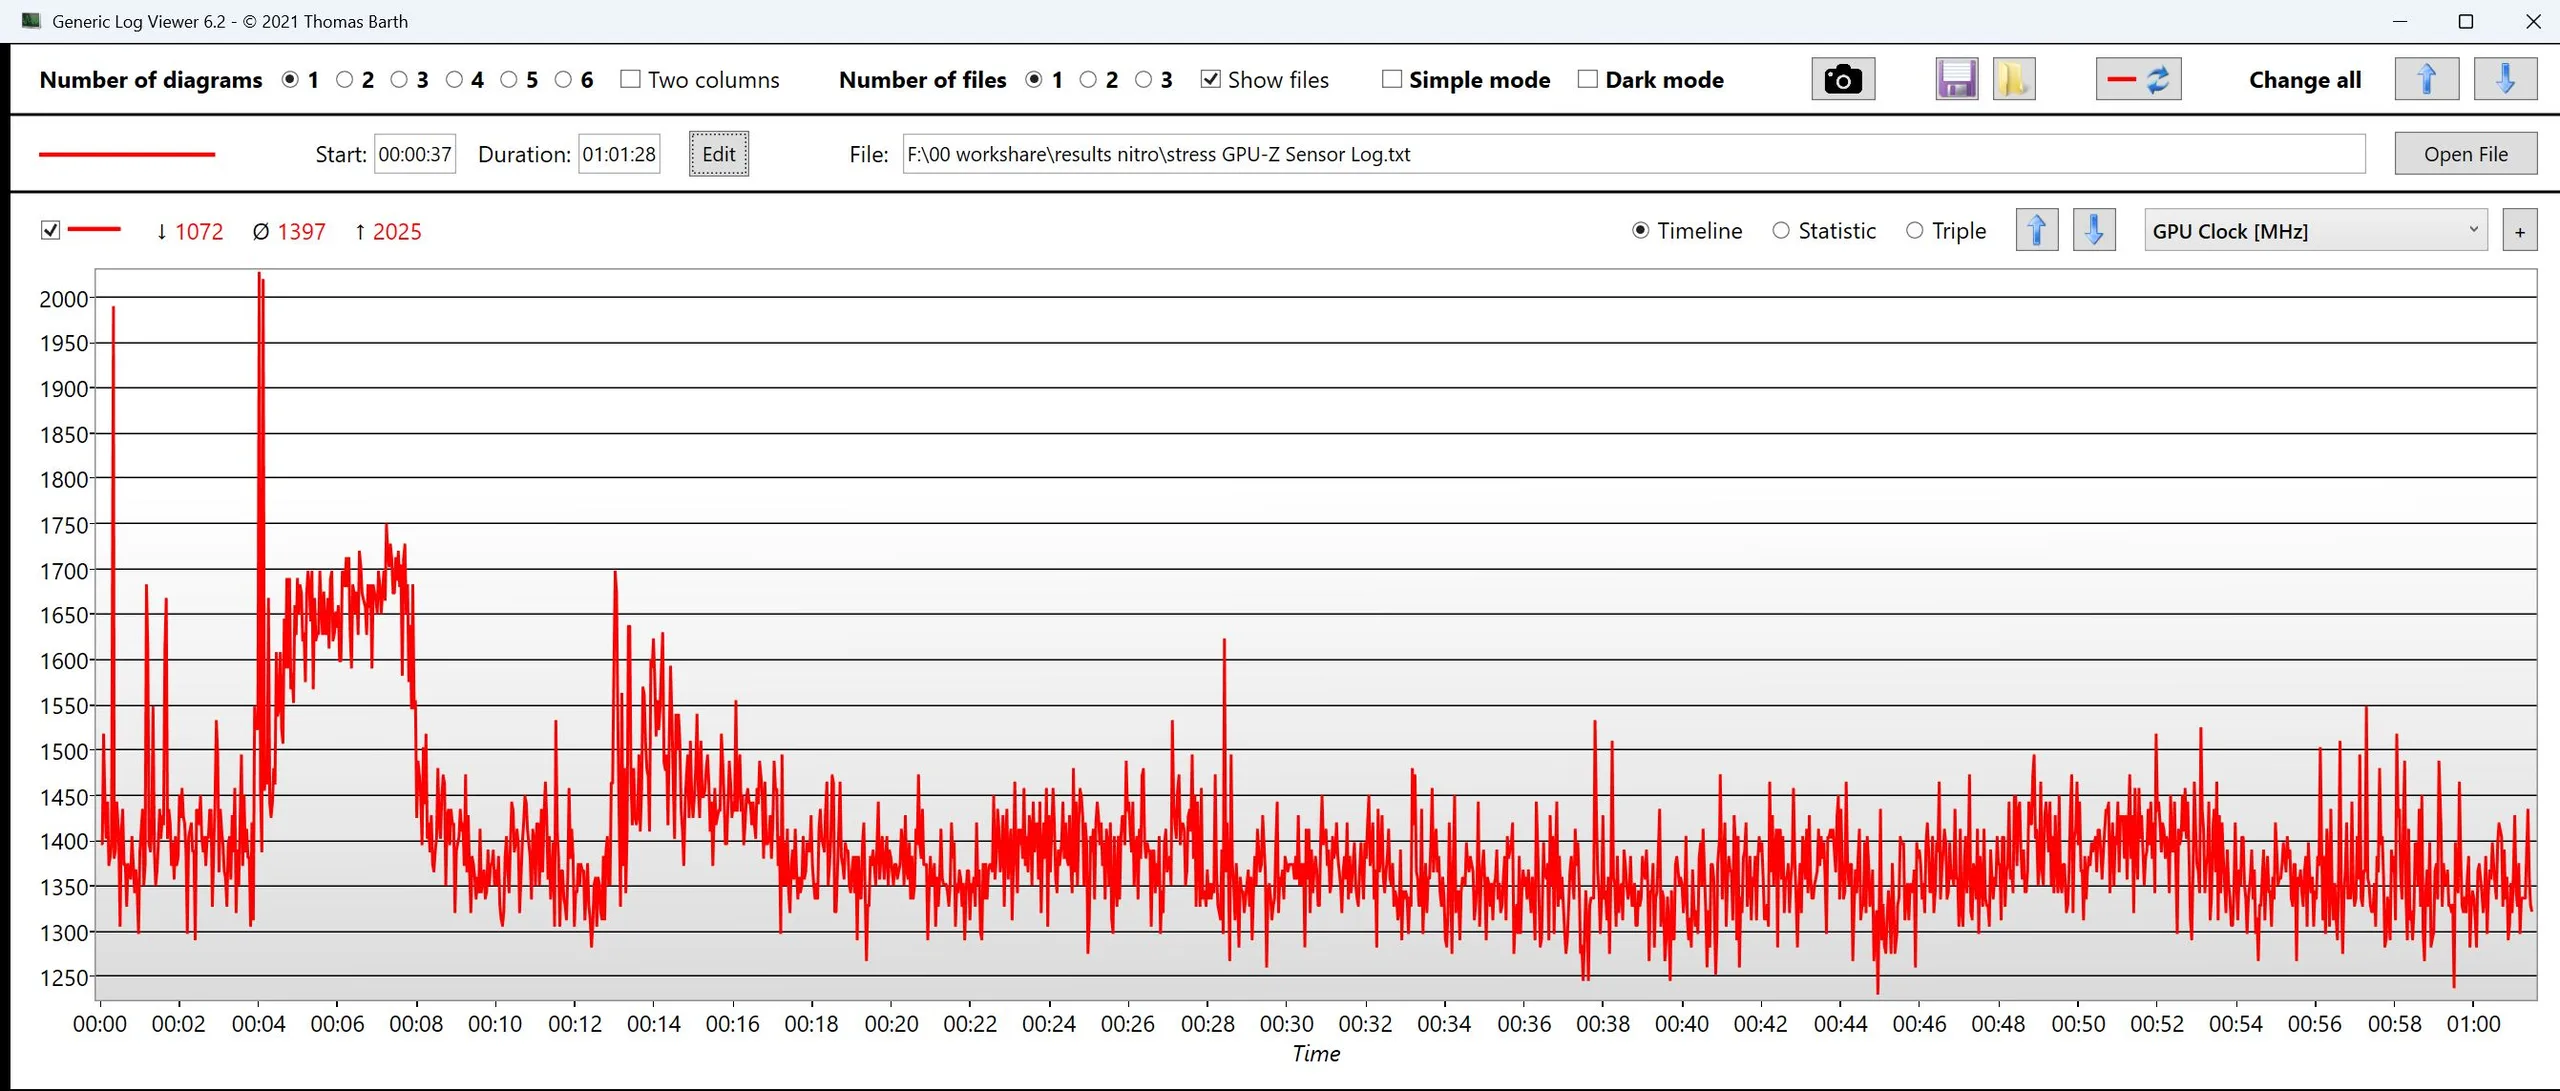The width and height of the screenshot is (2560, 1091).
Task: Click Change all blue down arrow
Action: [x=2505, y=79]
